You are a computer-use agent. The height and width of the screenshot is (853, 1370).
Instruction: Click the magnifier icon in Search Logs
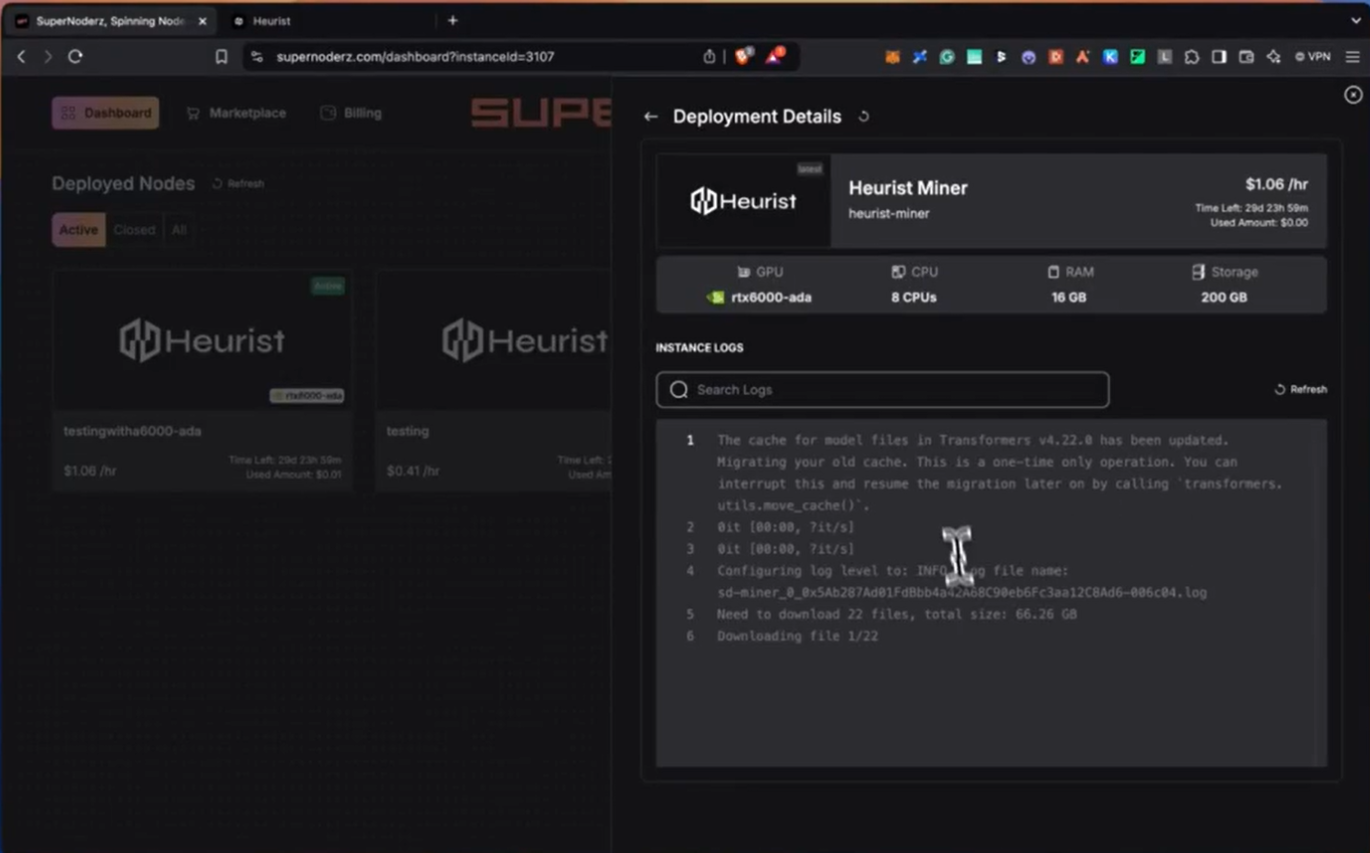(679, 390)
